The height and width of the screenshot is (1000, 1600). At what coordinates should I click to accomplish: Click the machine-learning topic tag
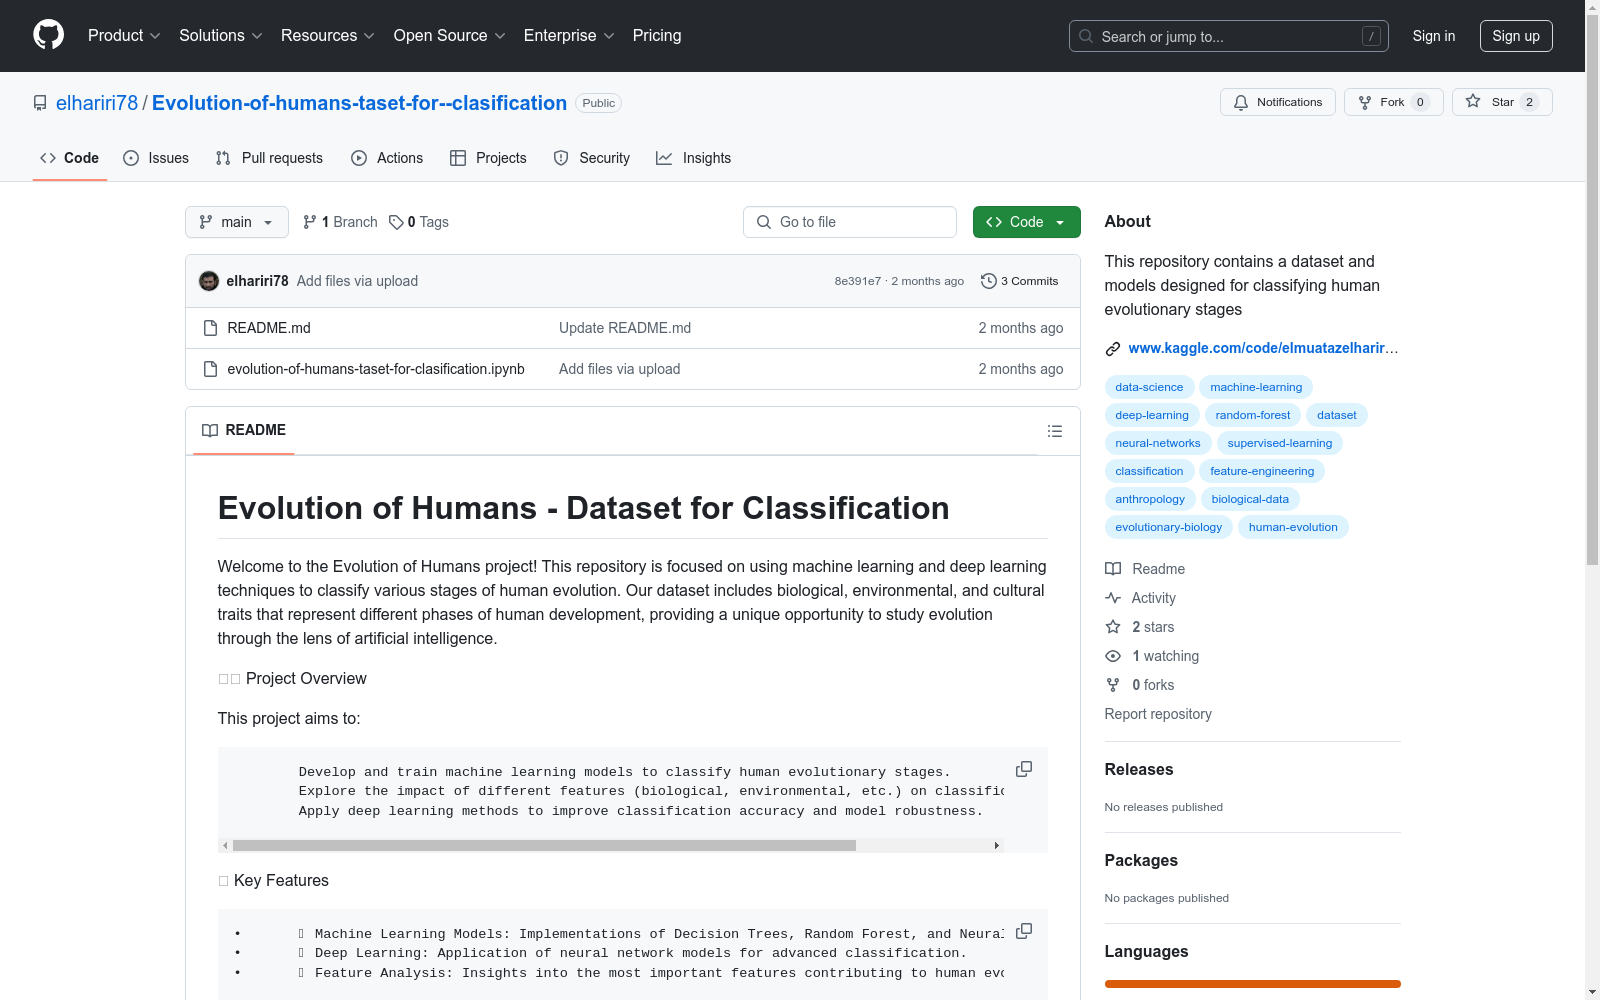coord(1256,387)
